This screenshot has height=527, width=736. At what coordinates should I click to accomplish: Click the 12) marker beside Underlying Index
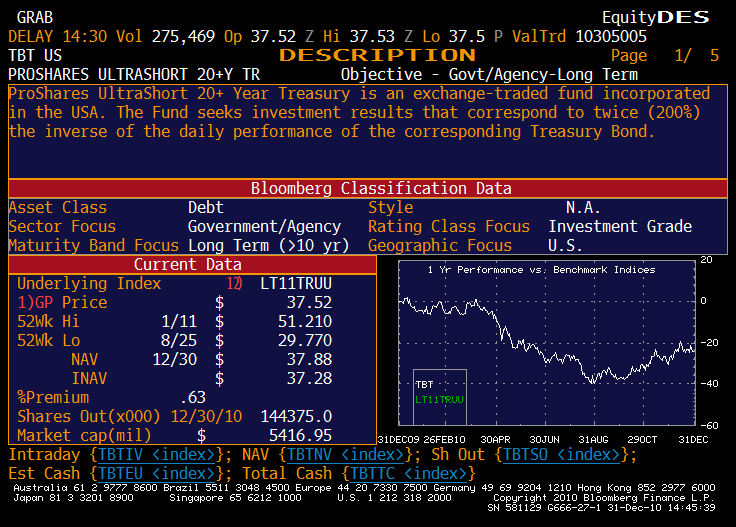(234, 283)
